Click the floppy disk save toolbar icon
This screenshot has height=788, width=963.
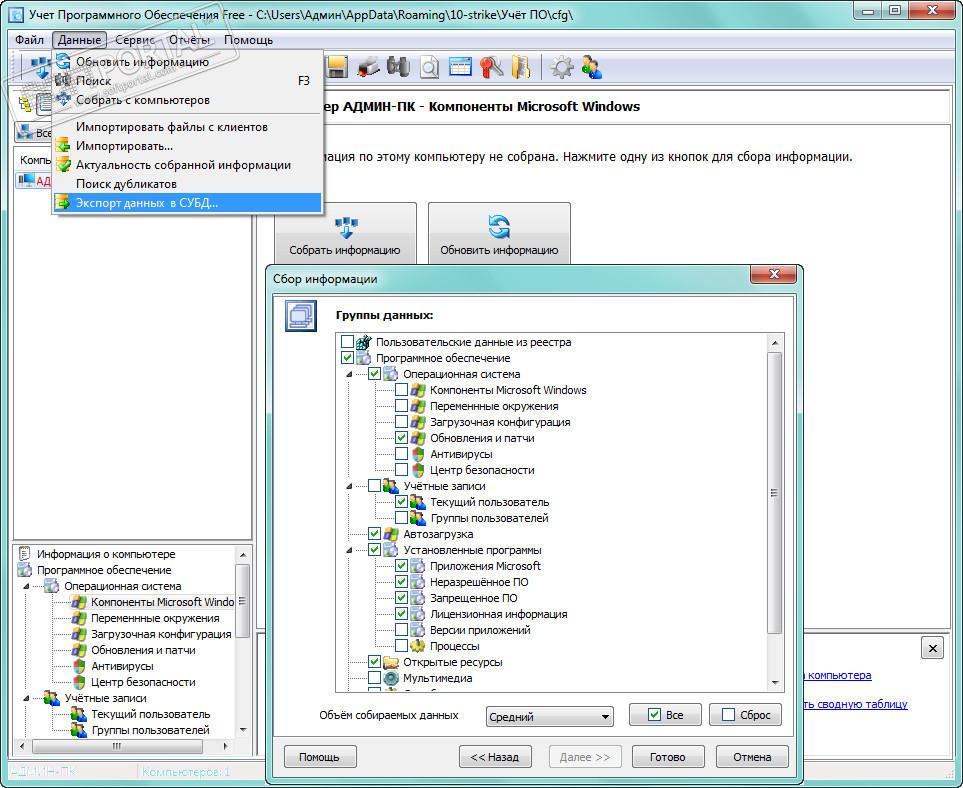pos(337,67)
